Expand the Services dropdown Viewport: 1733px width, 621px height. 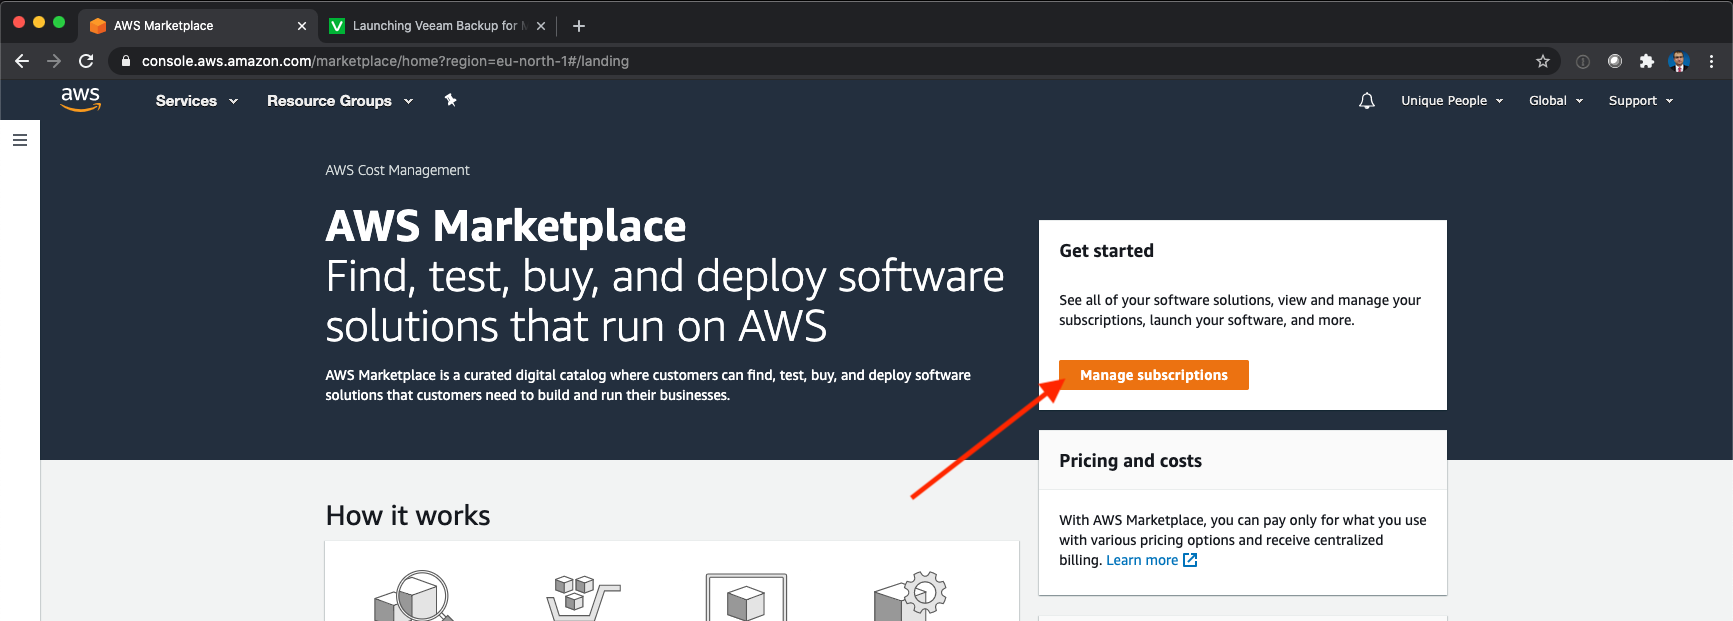tap(197, 101)
